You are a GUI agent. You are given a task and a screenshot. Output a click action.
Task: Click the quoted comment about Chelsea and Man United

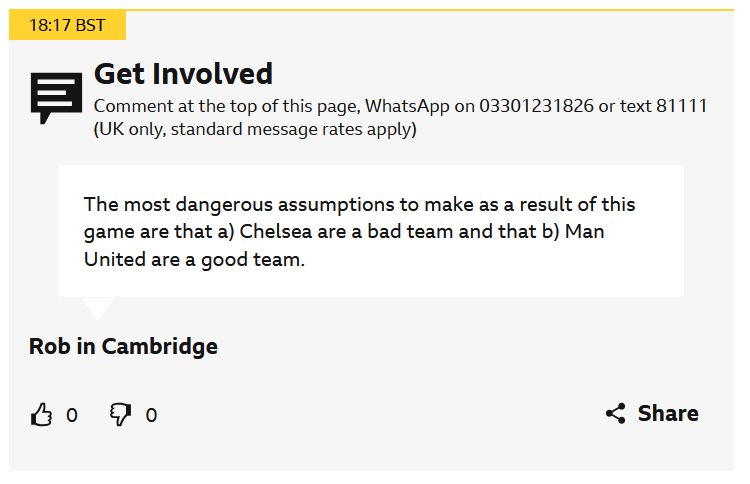370,232
